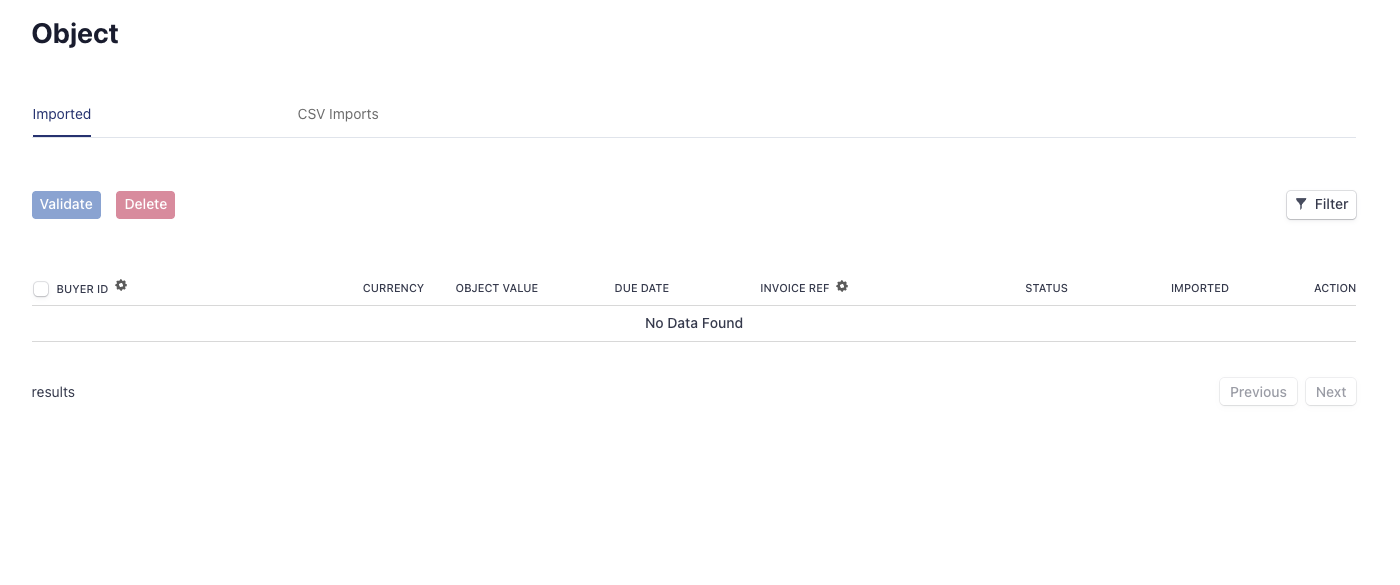The image size is (1400, 585).
Task: Switch to the Imported tab
Action: (x=62, y=114)
